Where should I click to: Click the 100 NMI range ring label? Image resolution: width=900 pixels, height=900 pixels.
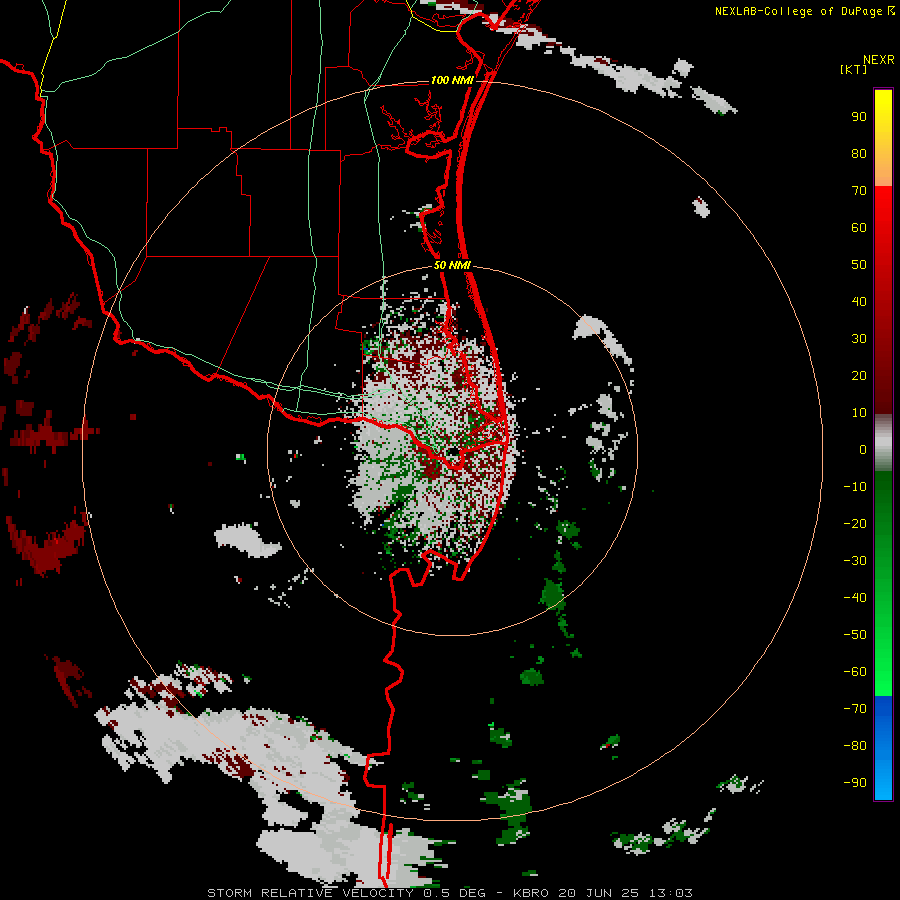coord(452,80)
